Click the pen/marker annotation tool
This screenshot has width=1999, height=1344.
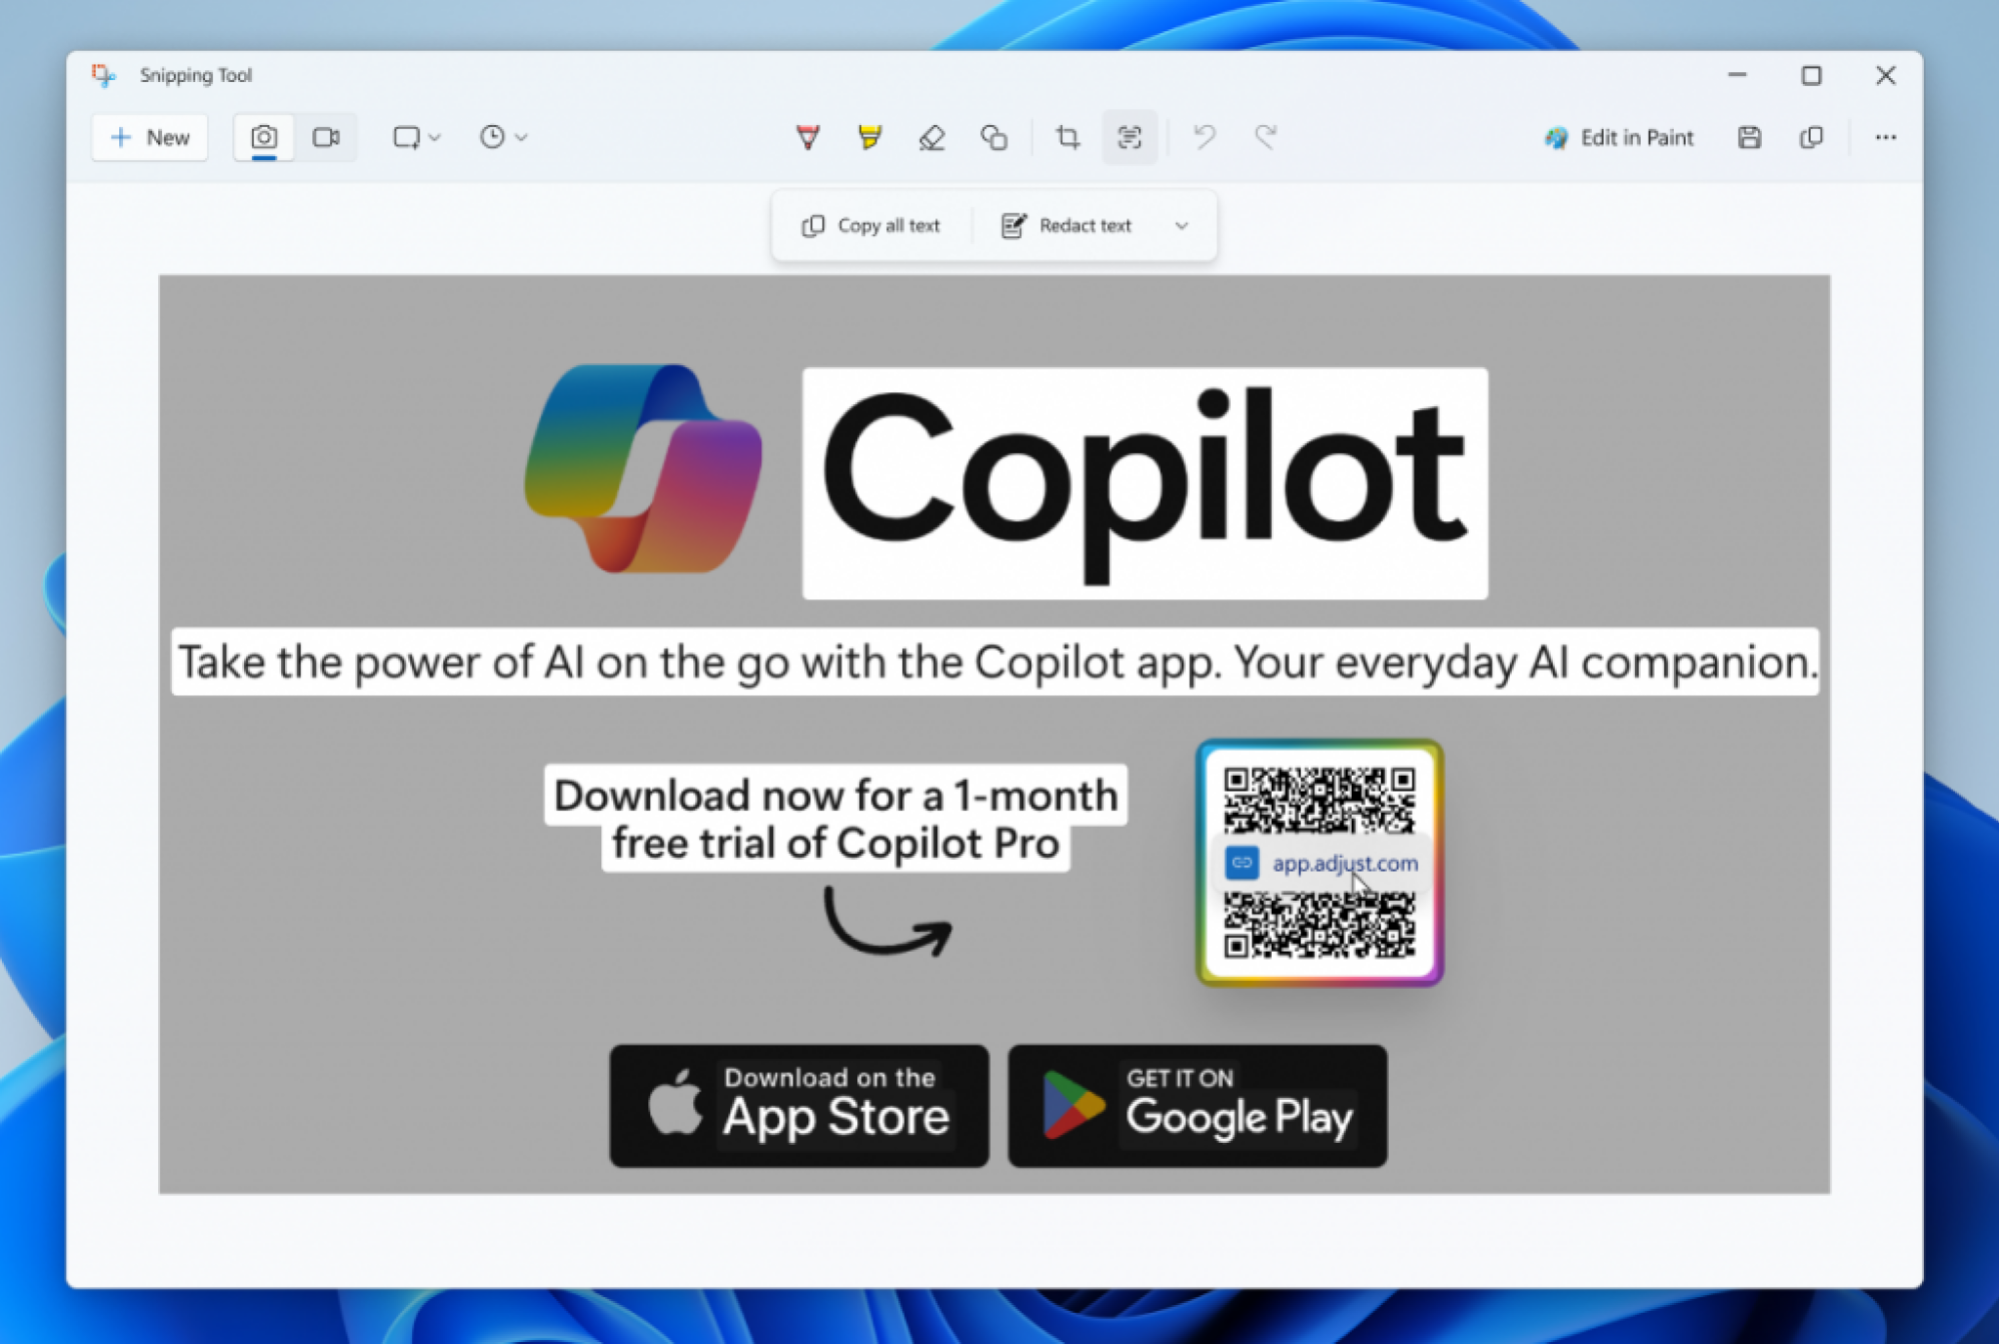(x=808, y=138)
